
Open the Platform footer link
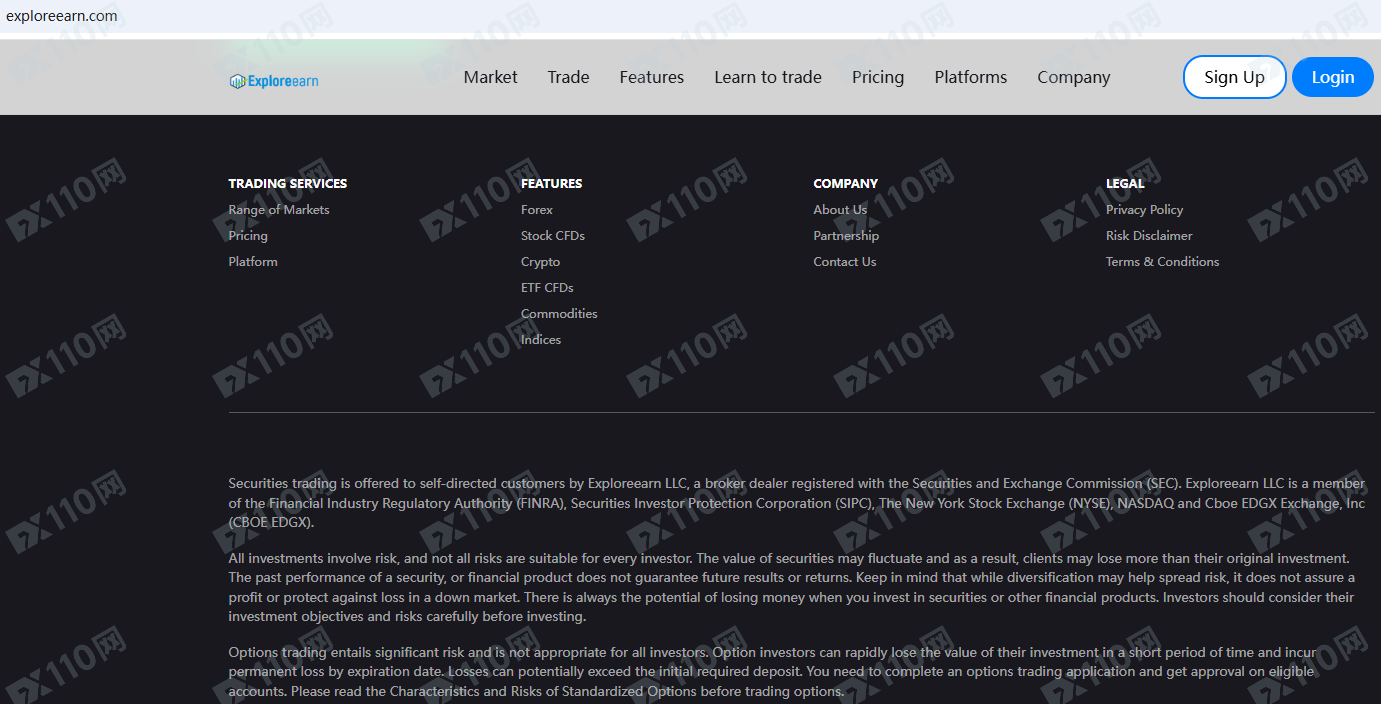(x=253, y=262)
